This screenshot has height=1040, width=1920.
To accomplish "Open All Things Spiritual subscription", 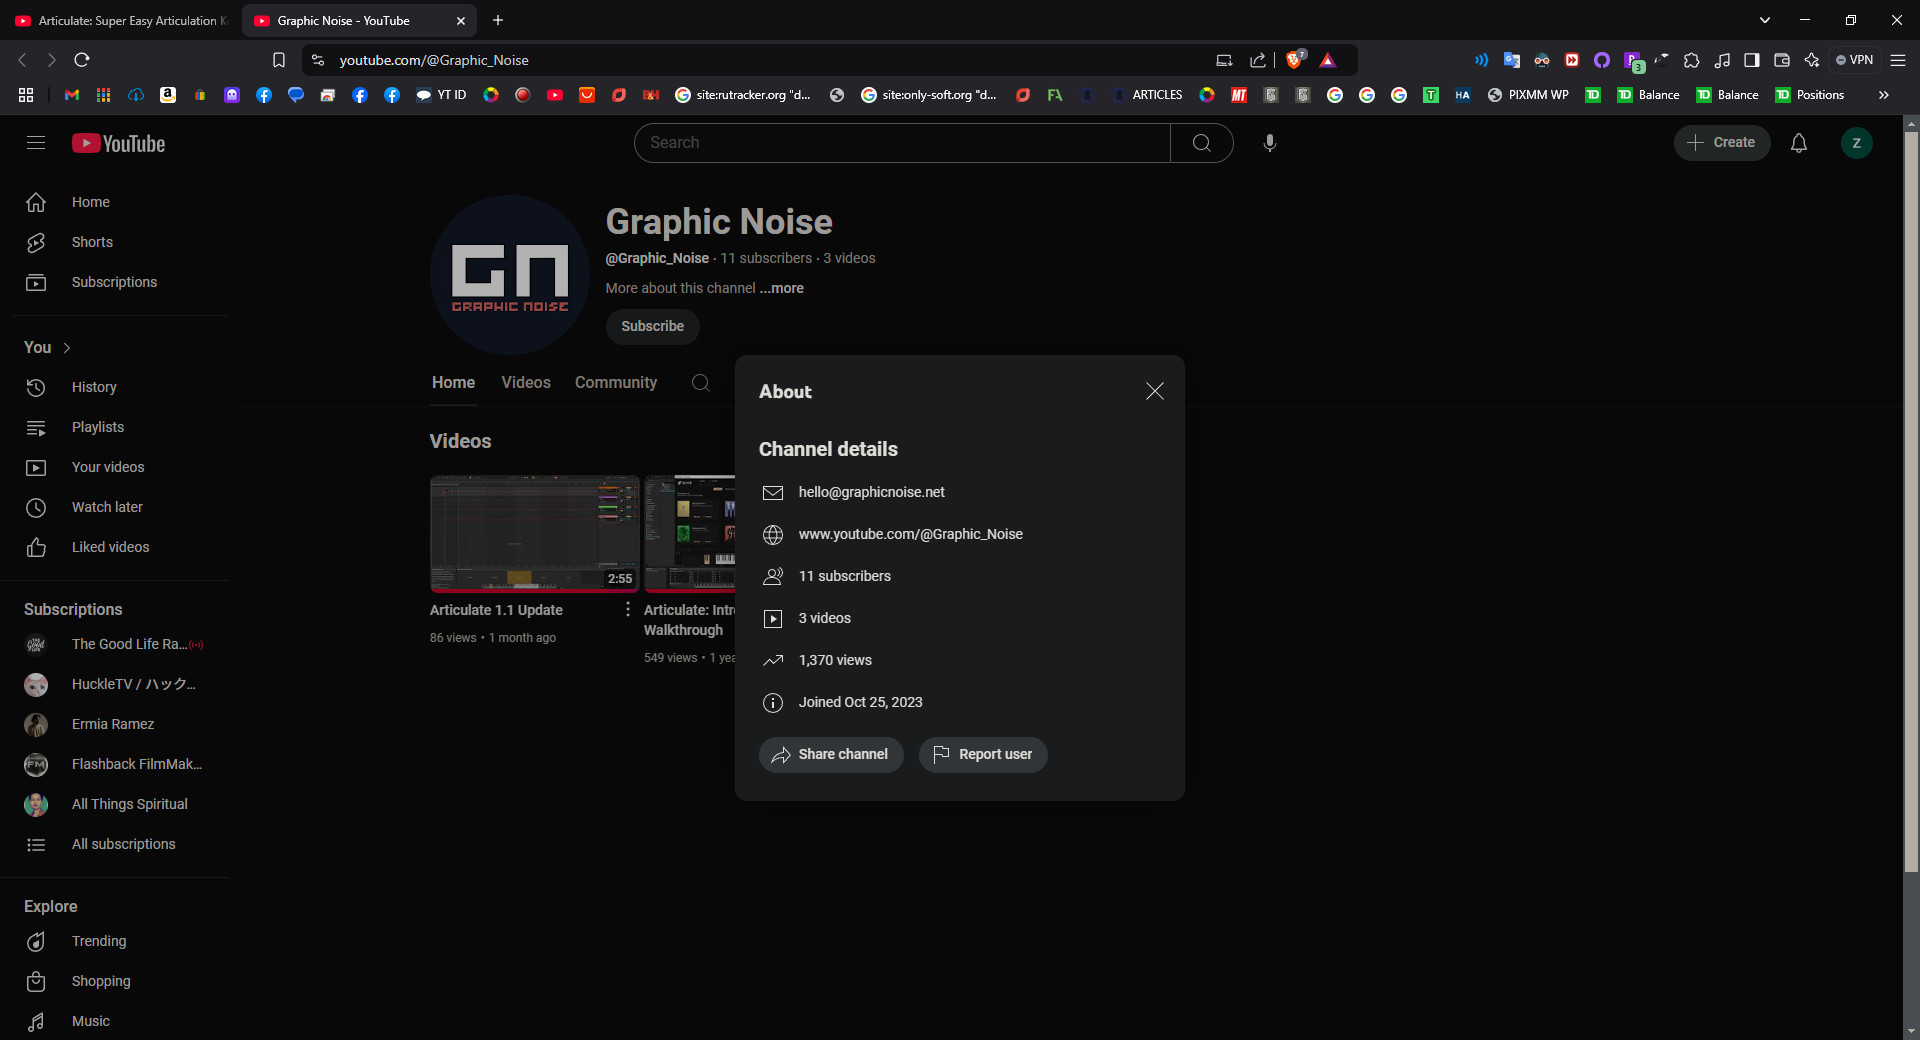I will tap(120, 804).
